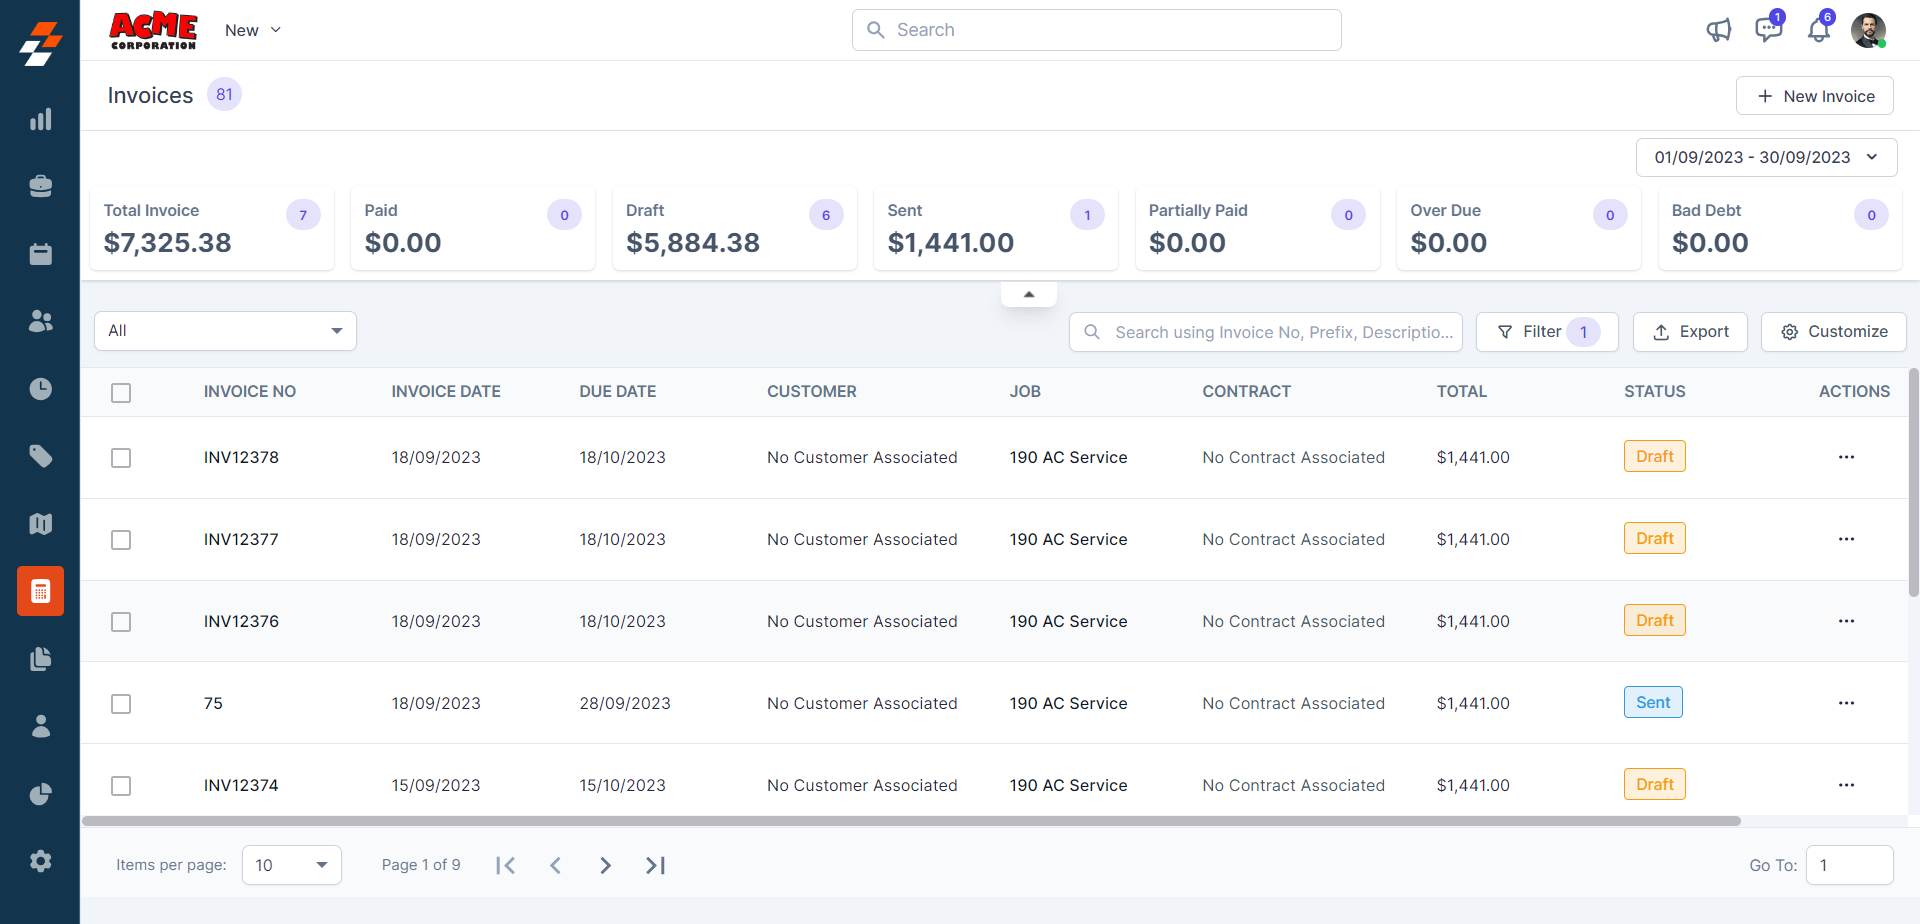
Task: Open the announcements megaphone icon
Action: [x=1718, y=30]
